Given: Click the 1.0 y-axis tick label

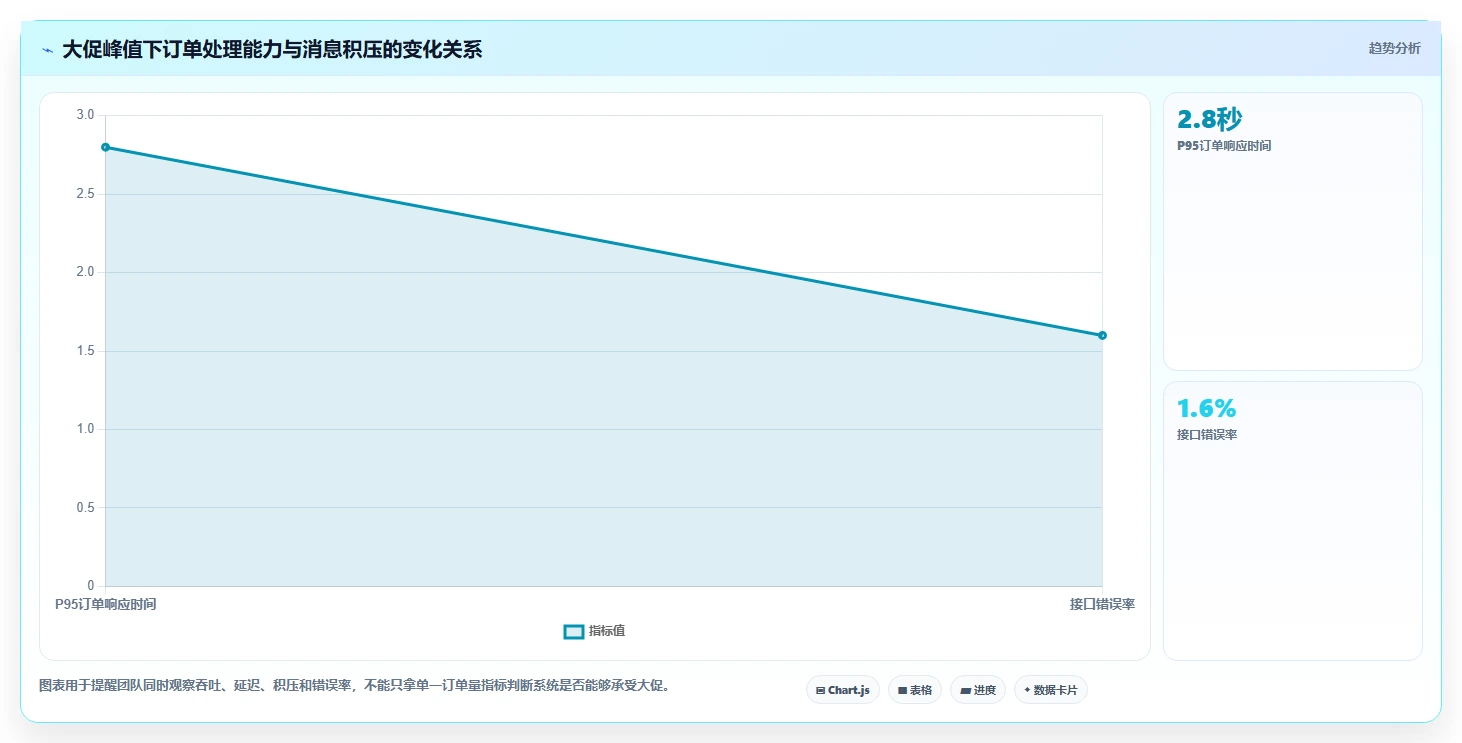Looking at the screenshot, I should [x=85, y=429].
